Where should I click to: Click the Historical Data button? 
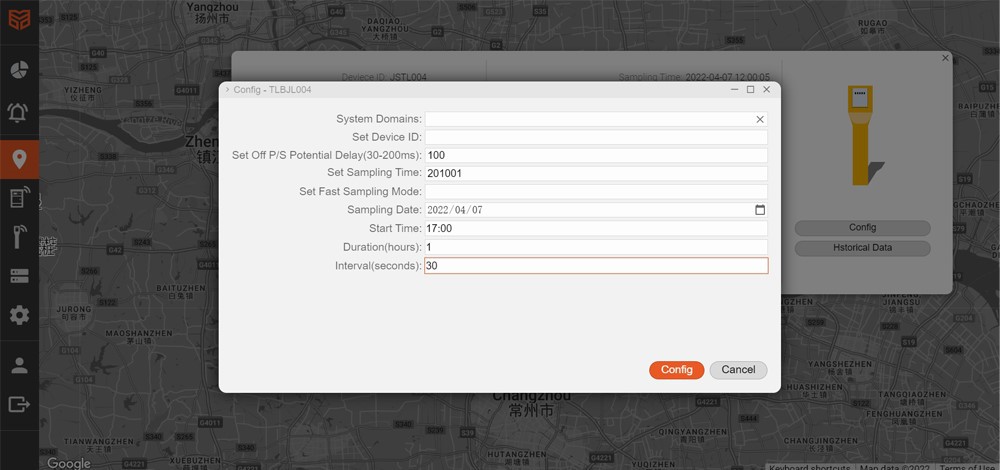tap(862, 248)
